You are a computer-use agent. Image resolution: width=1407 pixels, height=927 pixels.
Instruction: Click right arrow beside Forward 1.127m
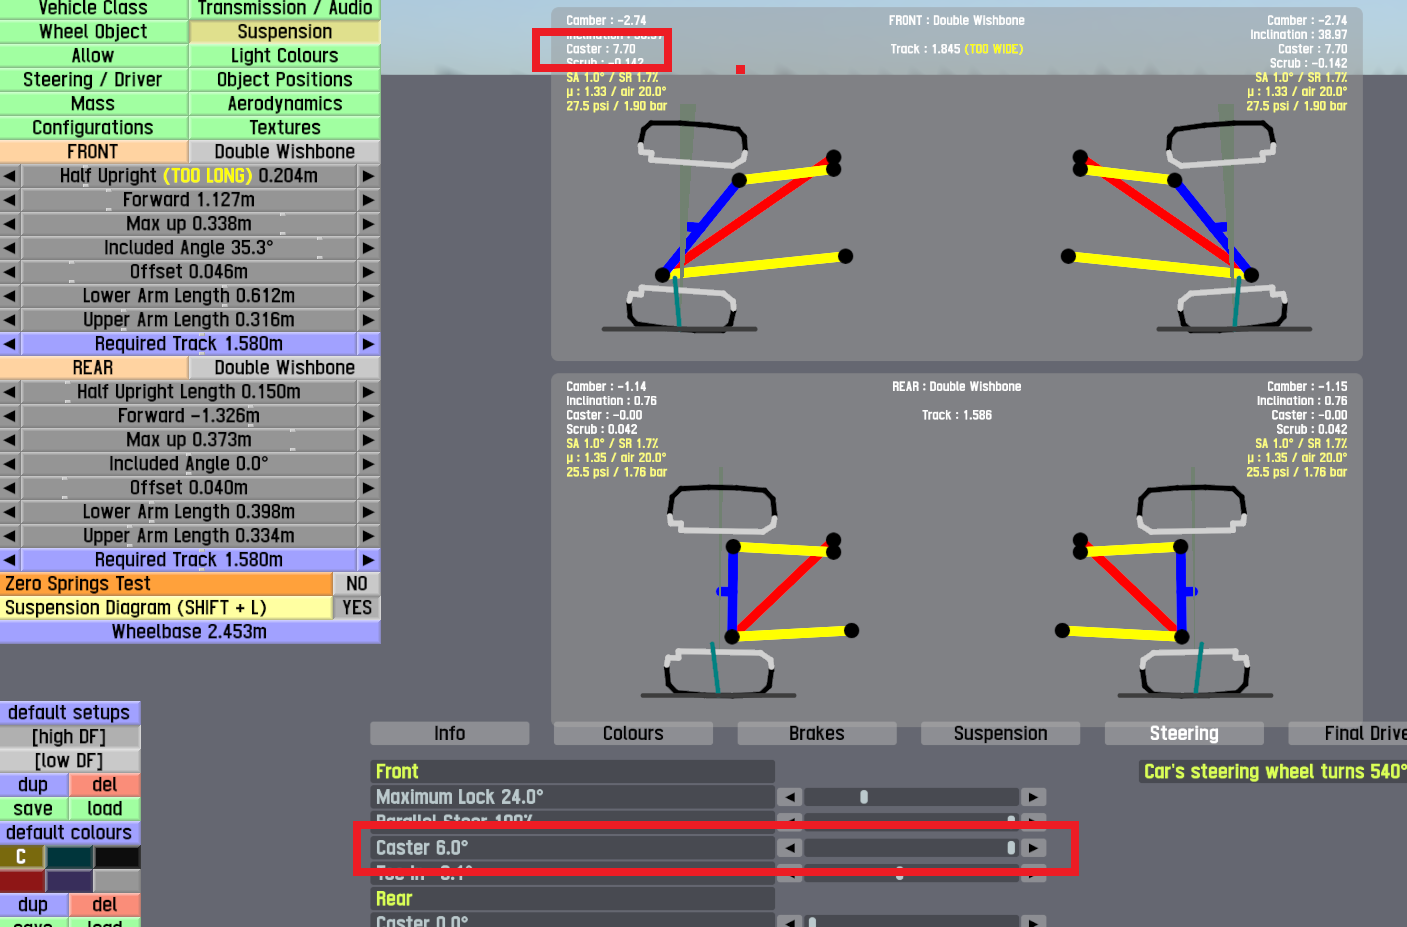369,200
